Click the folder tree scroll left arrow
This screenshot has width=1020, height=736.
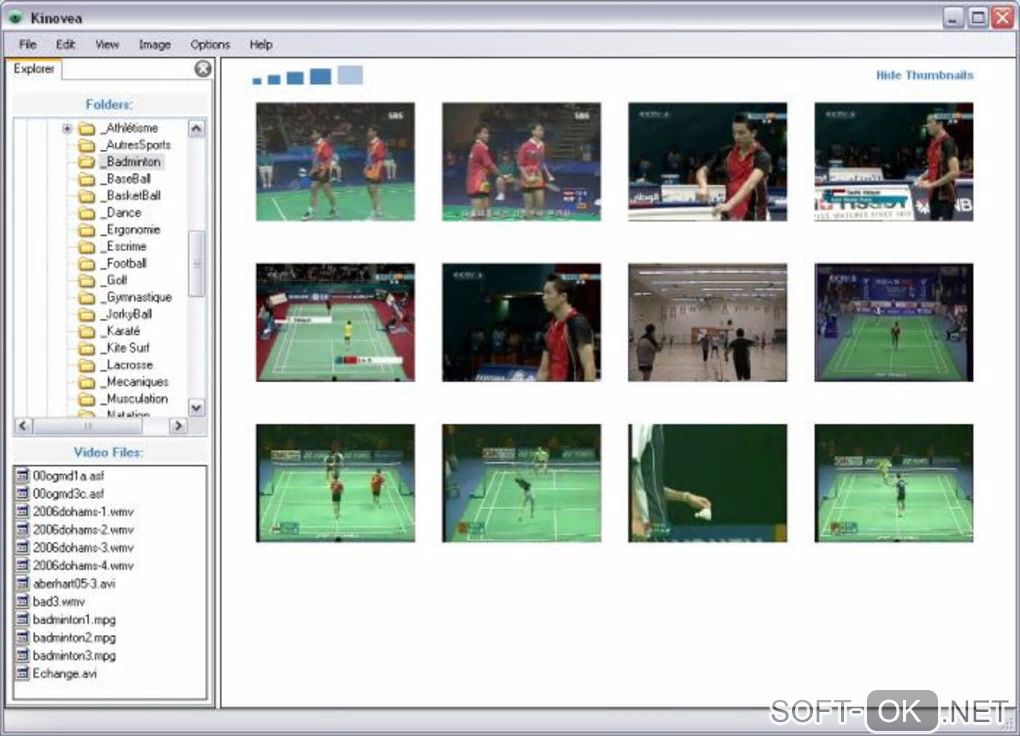coord(23,426)
